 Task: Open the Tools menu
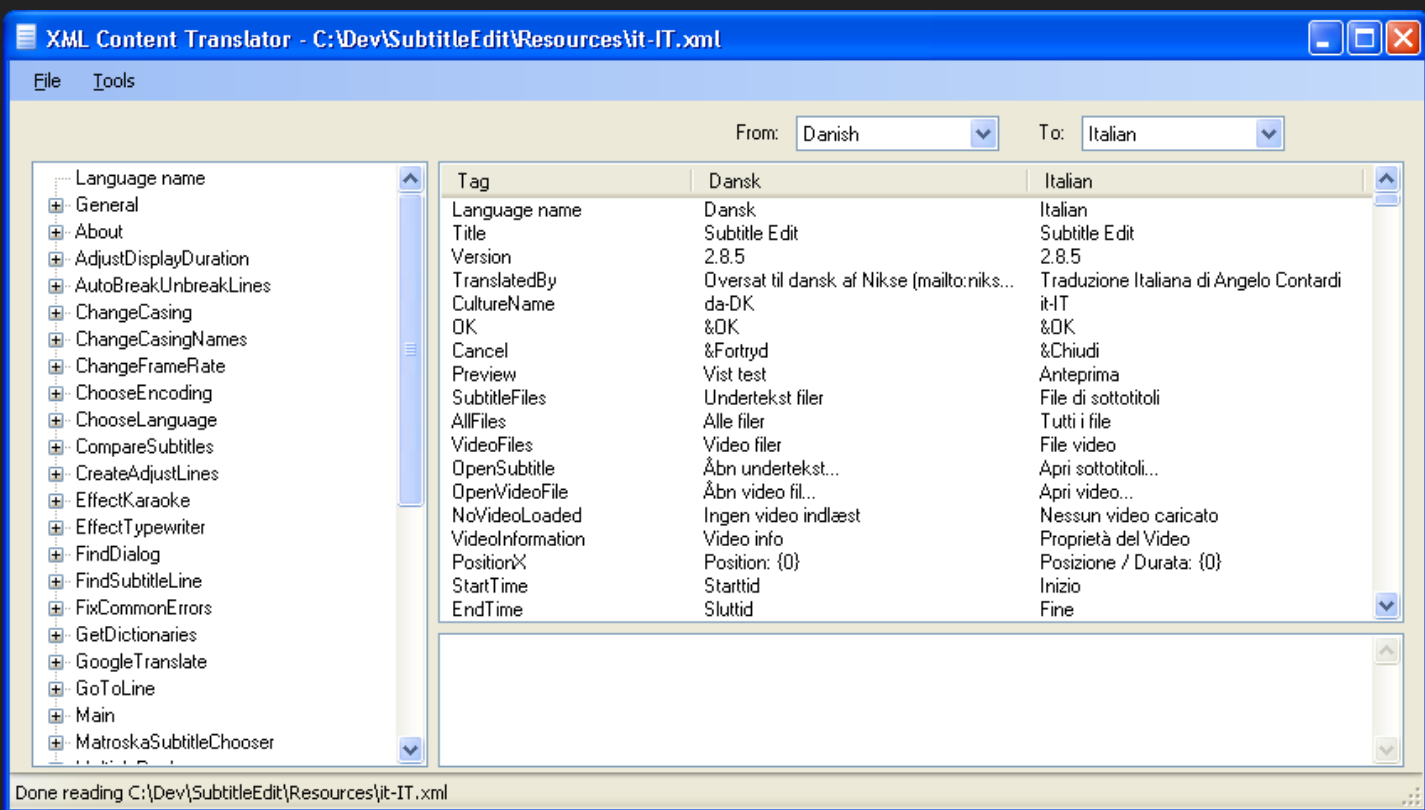pos(112,80)
